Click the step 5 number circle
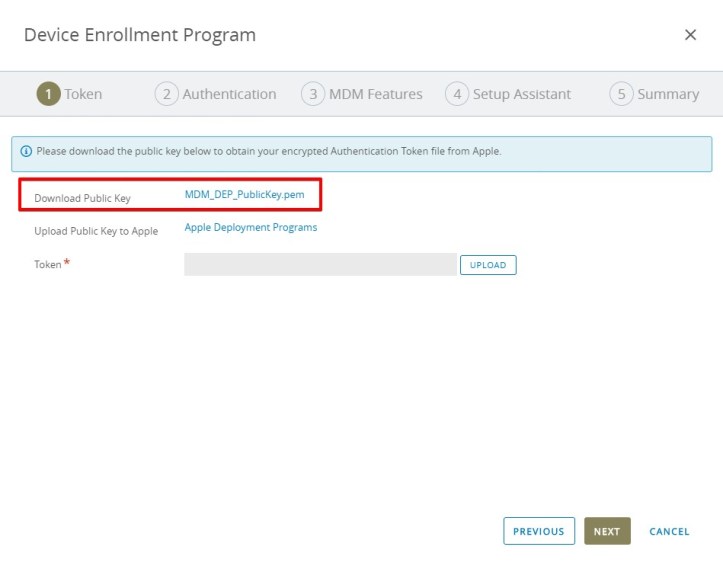Screen dimensions: 723x566 click(621, 94)
